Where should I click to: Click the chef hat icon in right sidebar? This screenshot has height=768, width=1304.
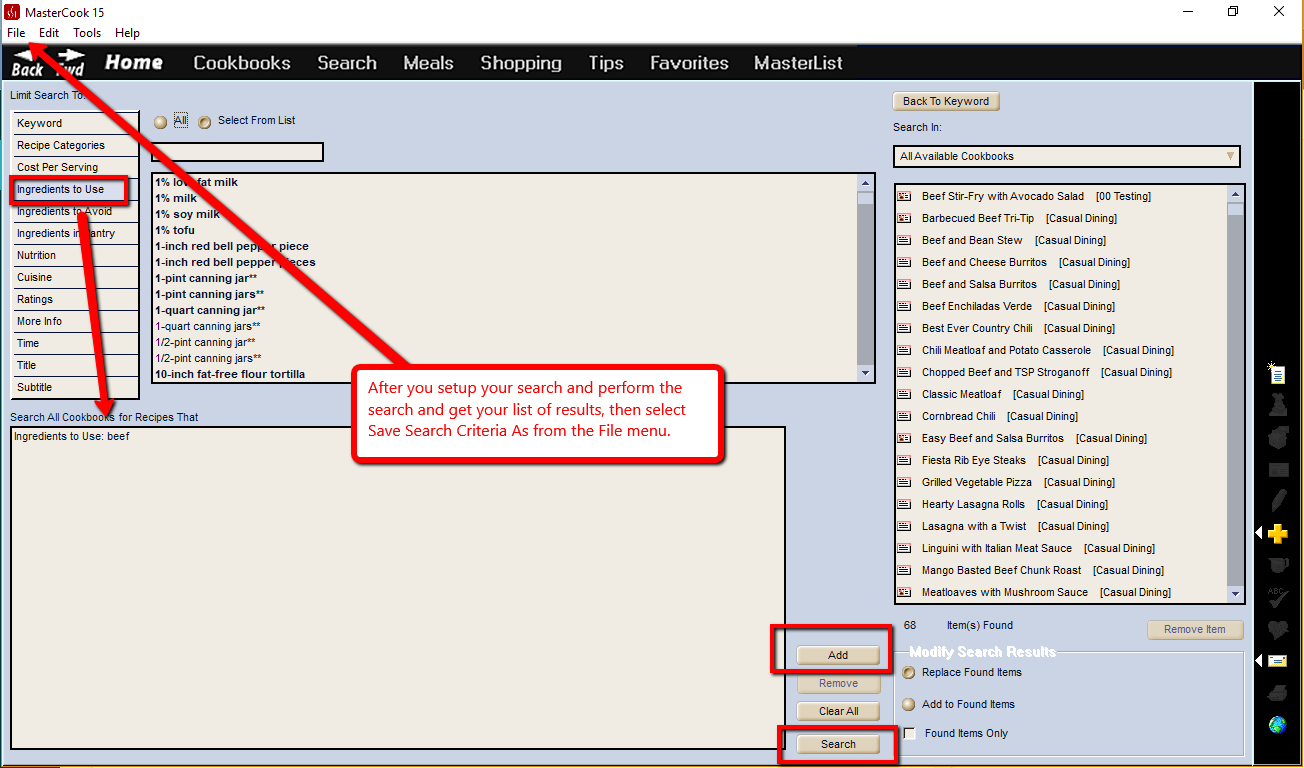pyautogui.click(x=1277, y=405)
